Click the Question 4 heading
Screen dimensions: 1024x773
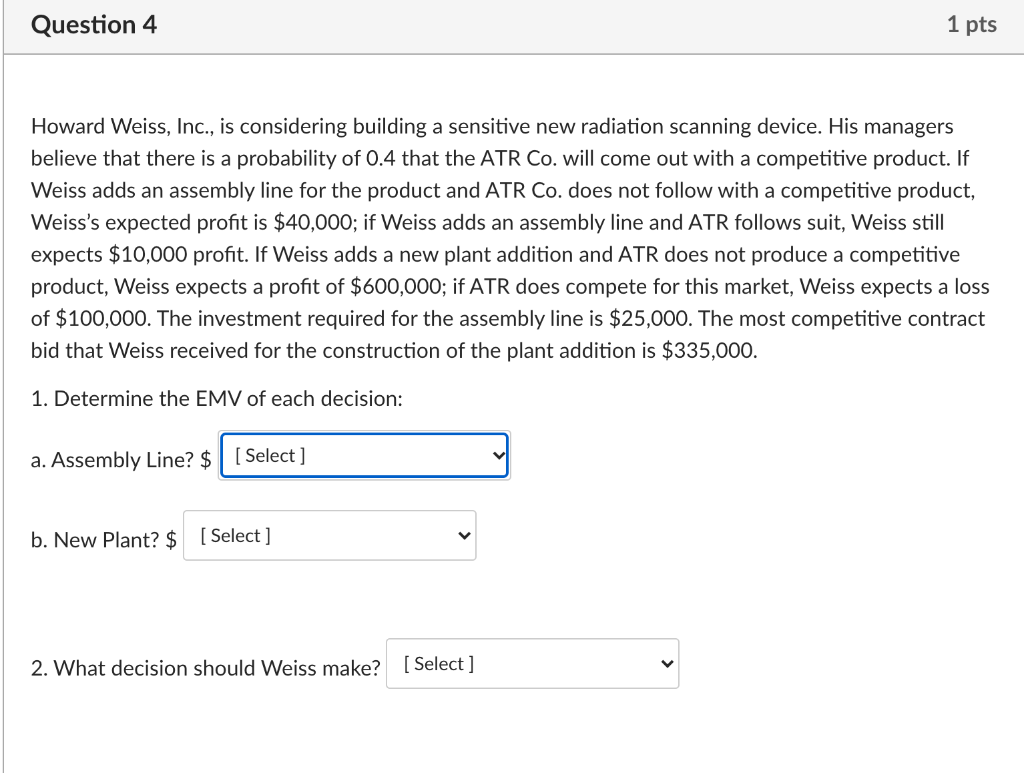(x=94, y=25)
